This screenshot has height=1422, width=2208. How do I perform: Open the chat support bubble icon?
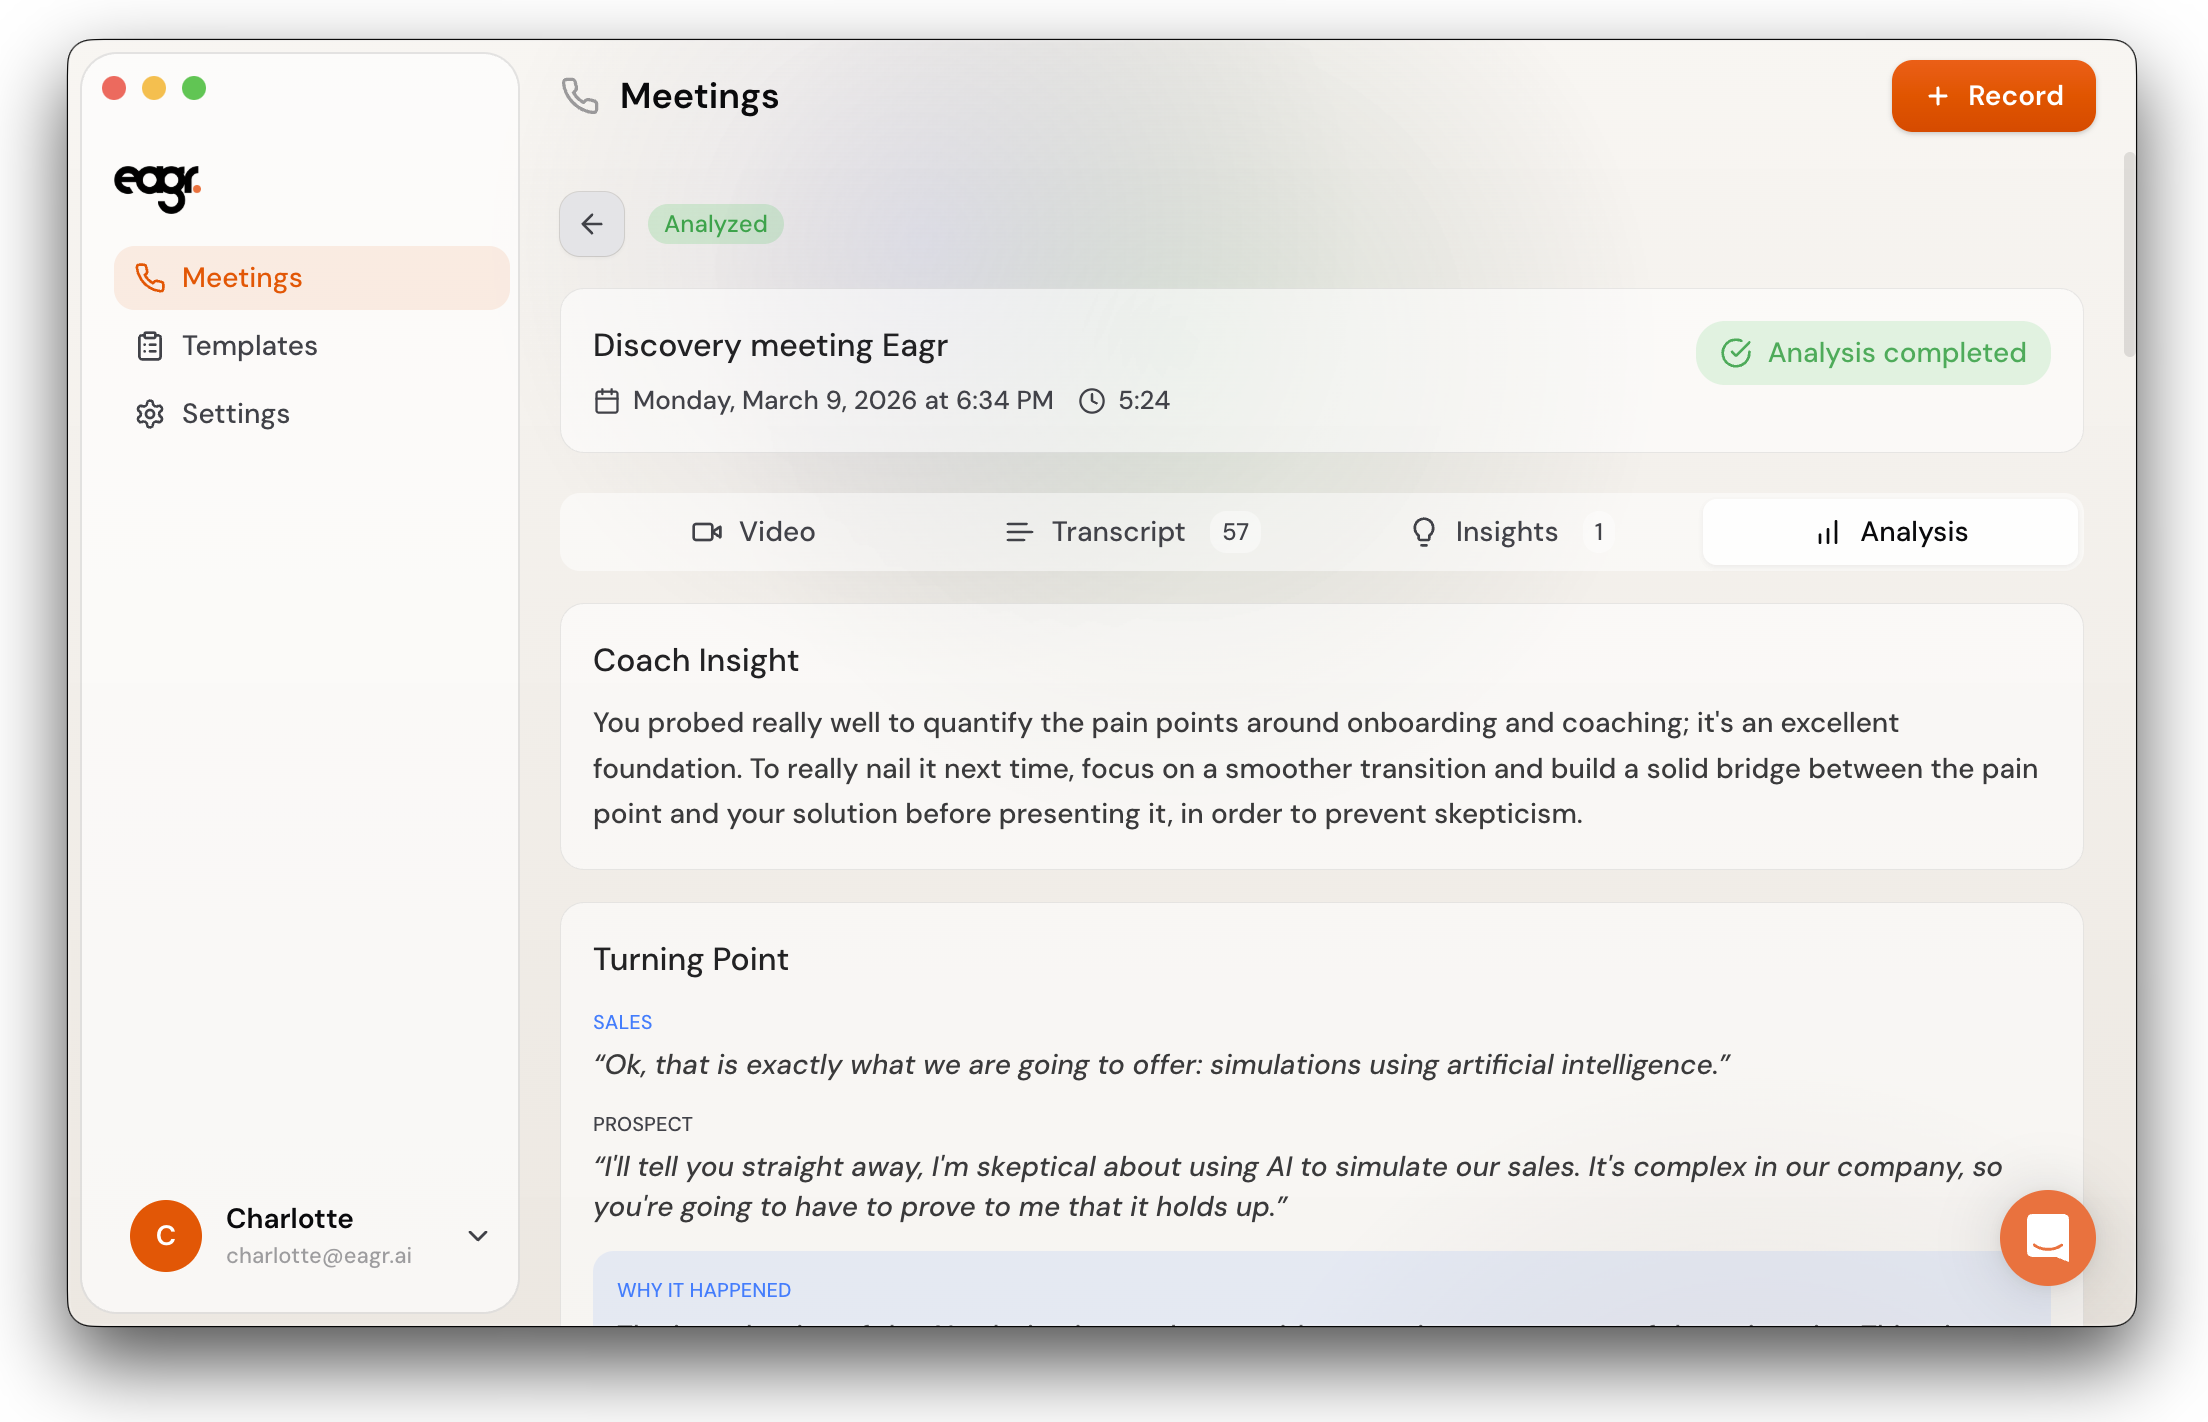(2047, 1237)
